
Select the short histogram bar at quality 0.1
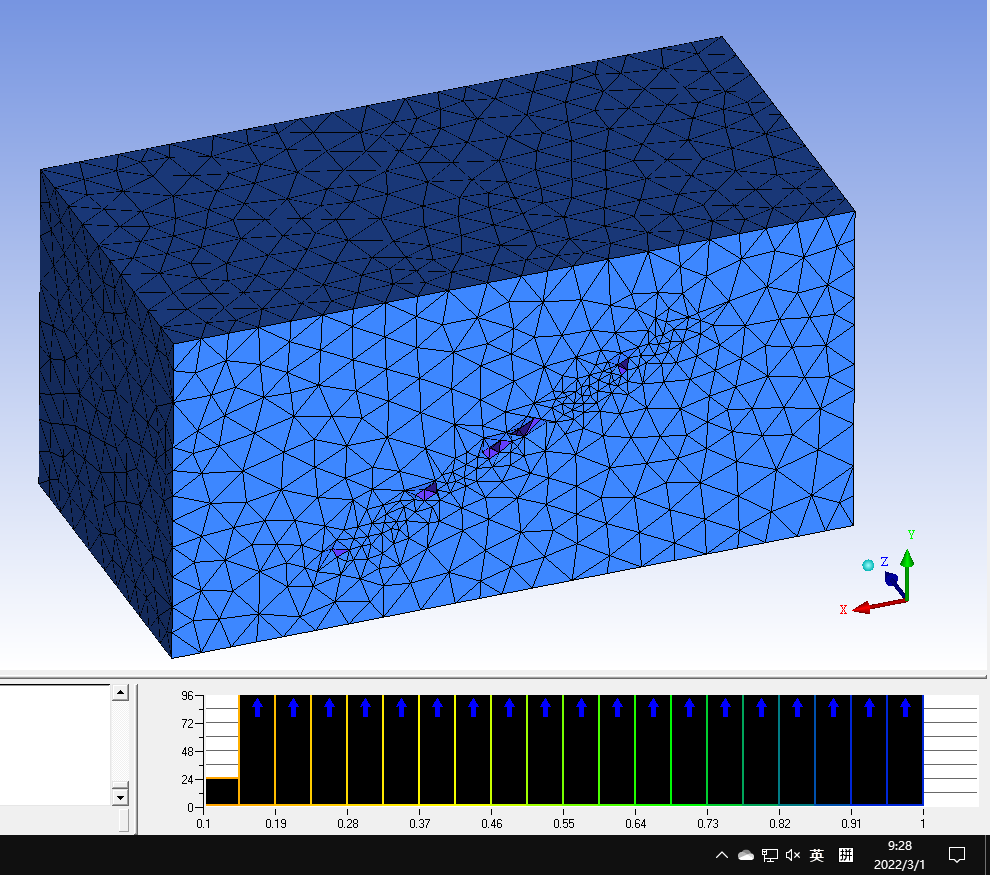click(x=221, y=791)
